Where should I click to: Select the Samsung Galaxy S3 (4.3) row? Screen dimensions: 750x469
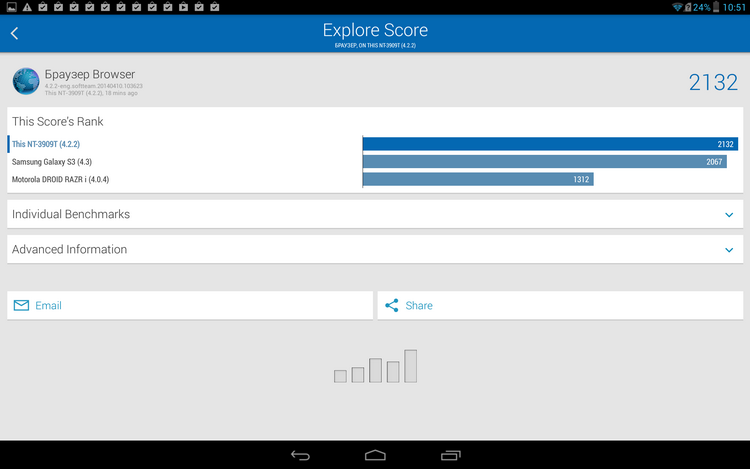point(375,162)
